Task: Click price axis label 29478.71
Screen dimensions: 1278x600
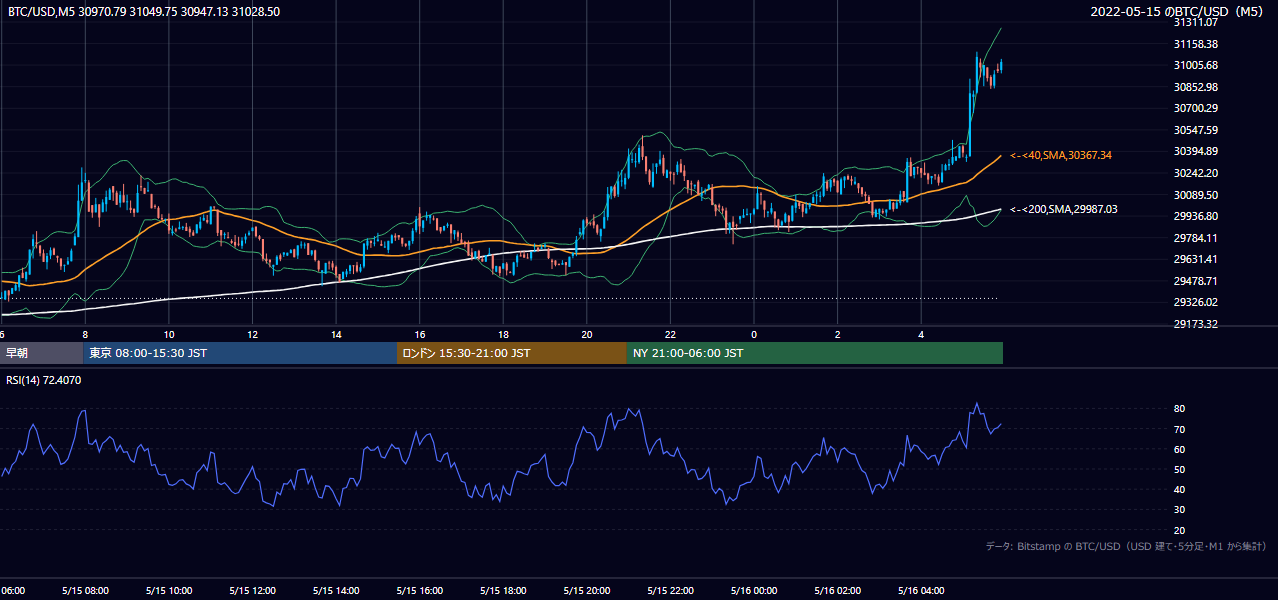Action: click(x=1195, y=281)
